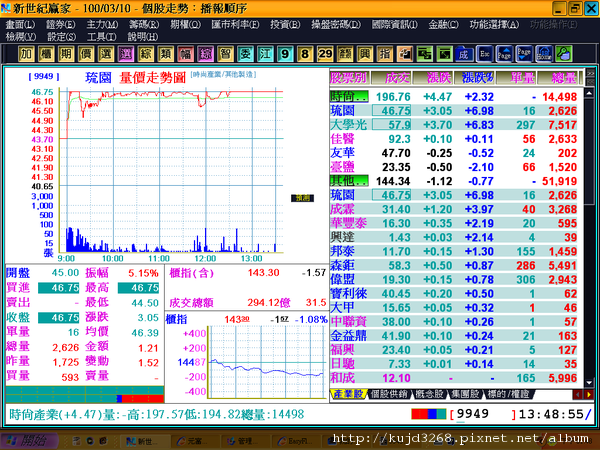Image resolution: width=600 pixels, height=450 pixels.
Task: Click the yellow 綜 toolbar icon
Action: pos(145,54)
